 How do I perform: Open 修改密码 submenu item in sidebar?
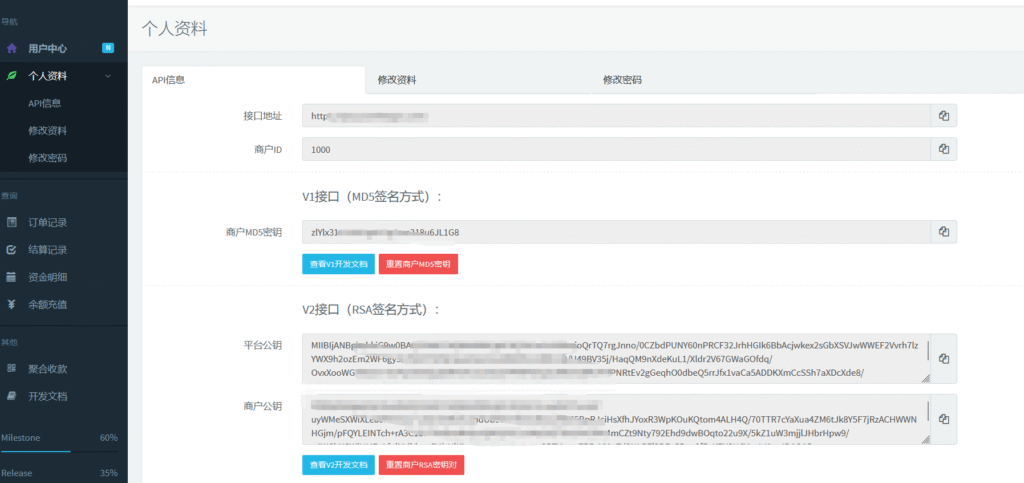tap(48, 158)
